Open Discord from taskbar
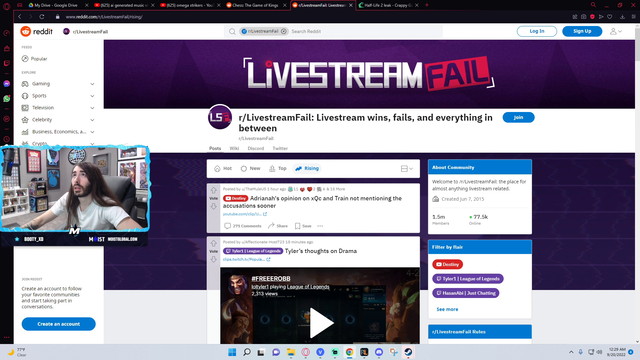Viewport: 640px width, 360px height. [379, 352]
